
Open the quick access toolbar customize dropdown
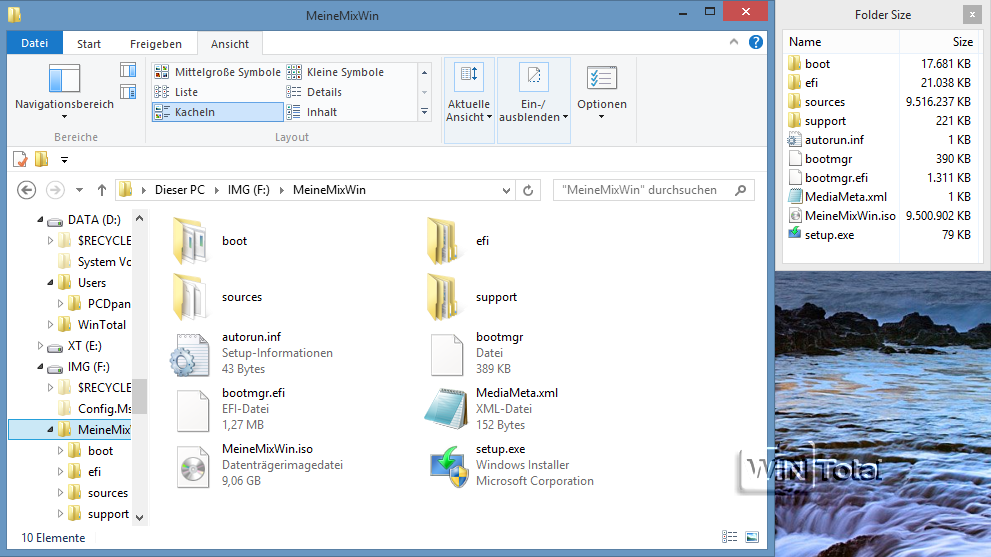coord(64,160)
